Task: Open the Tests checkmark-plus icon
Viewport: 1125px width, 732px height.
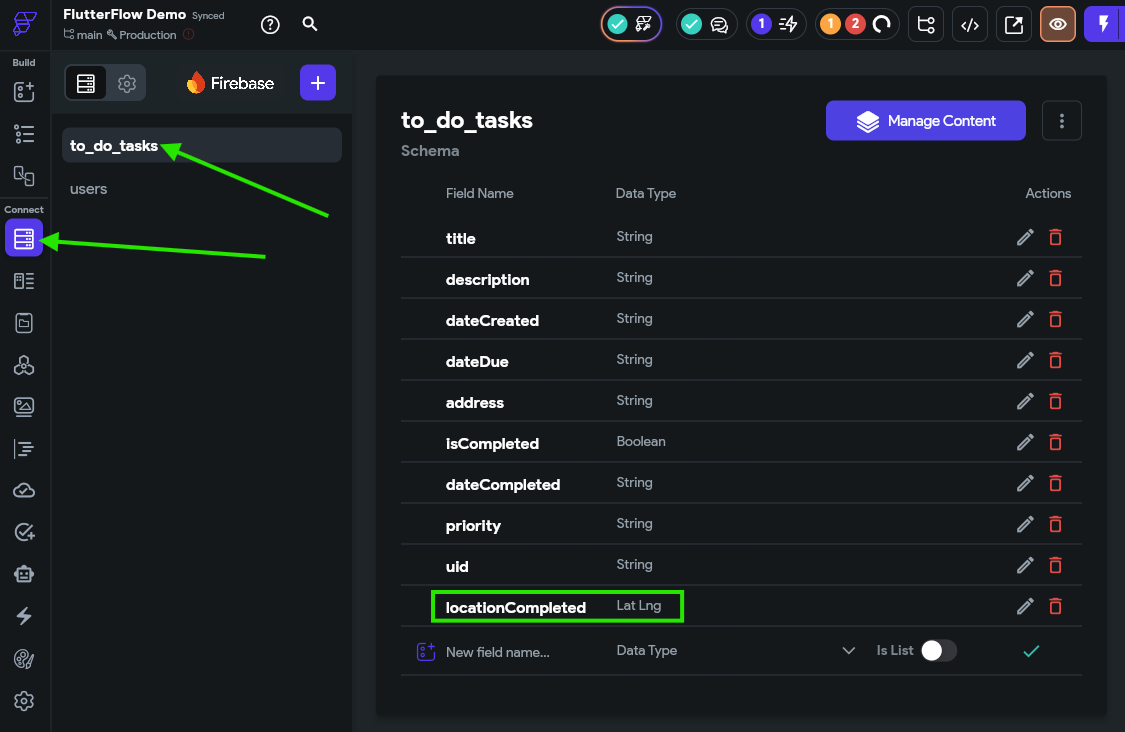Action: tap(24, 532)
